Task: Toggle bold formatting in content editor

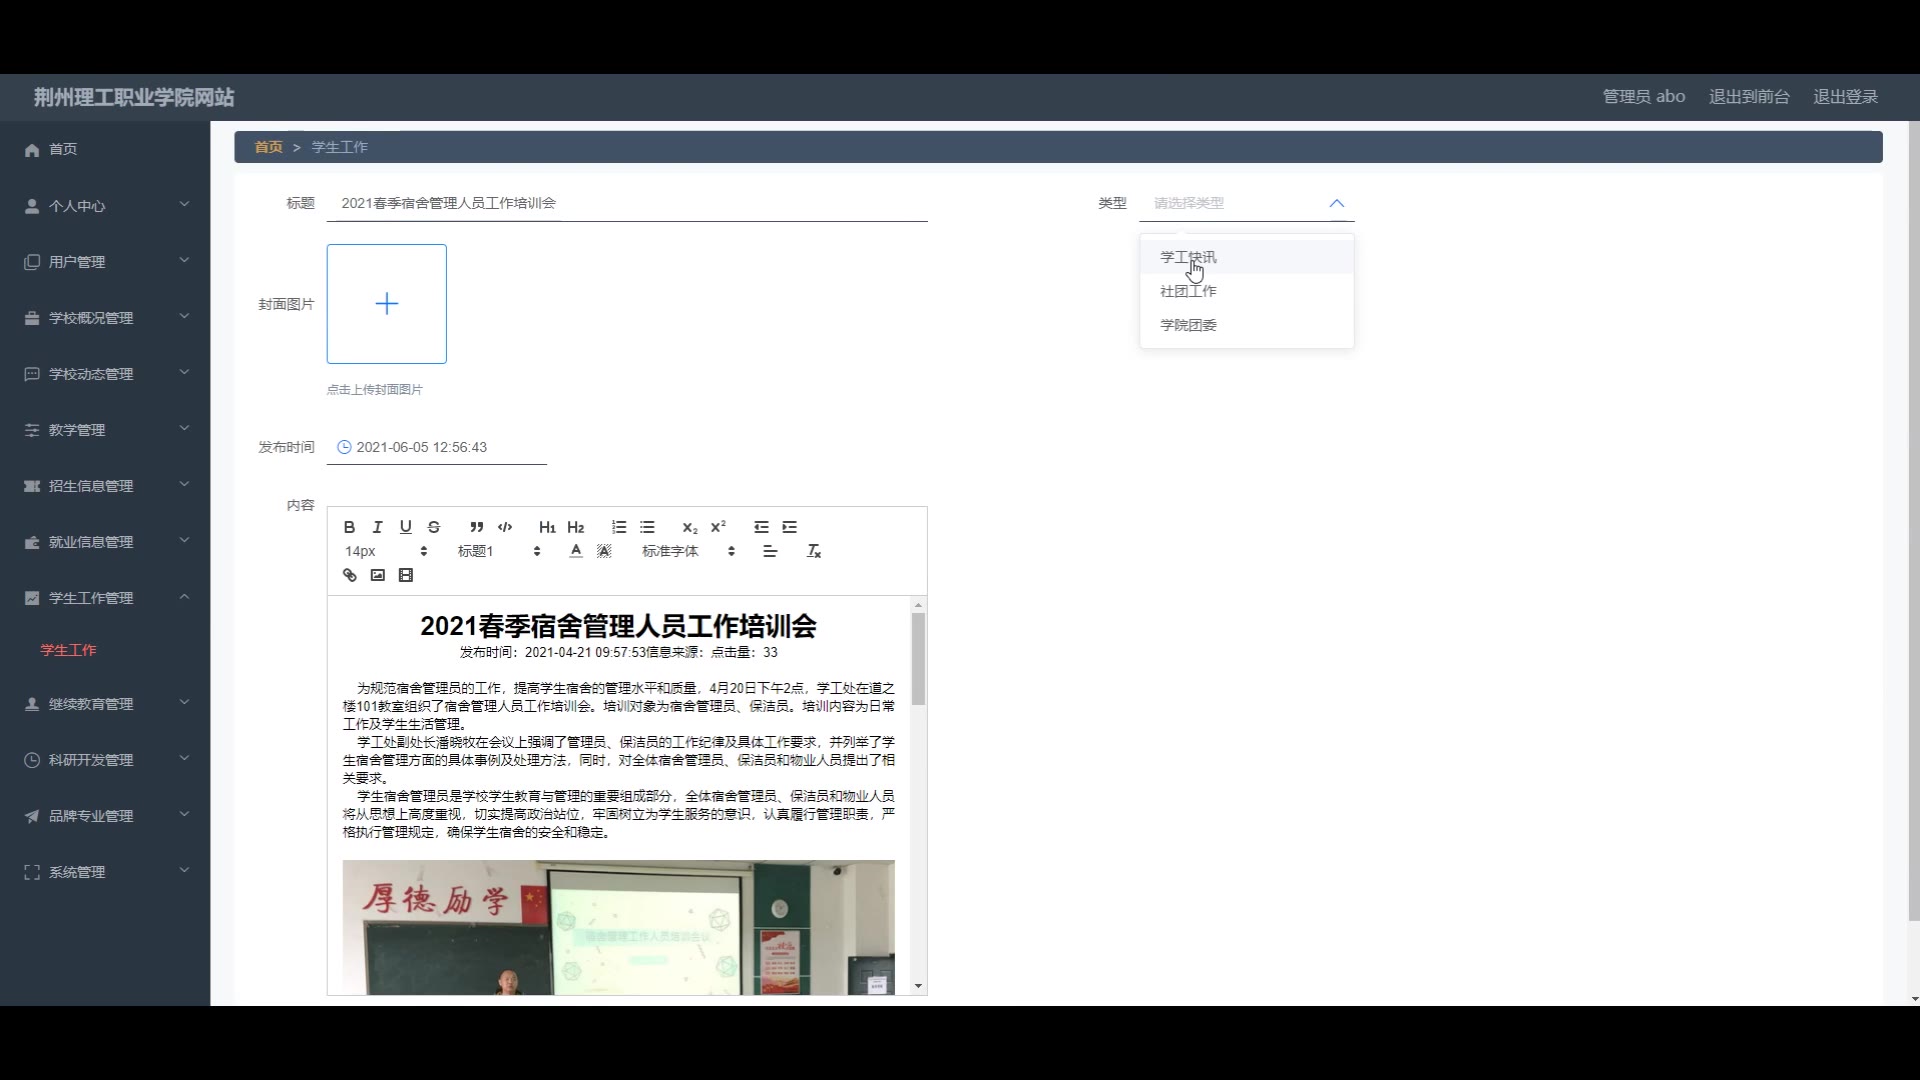Action: point(349,527)
